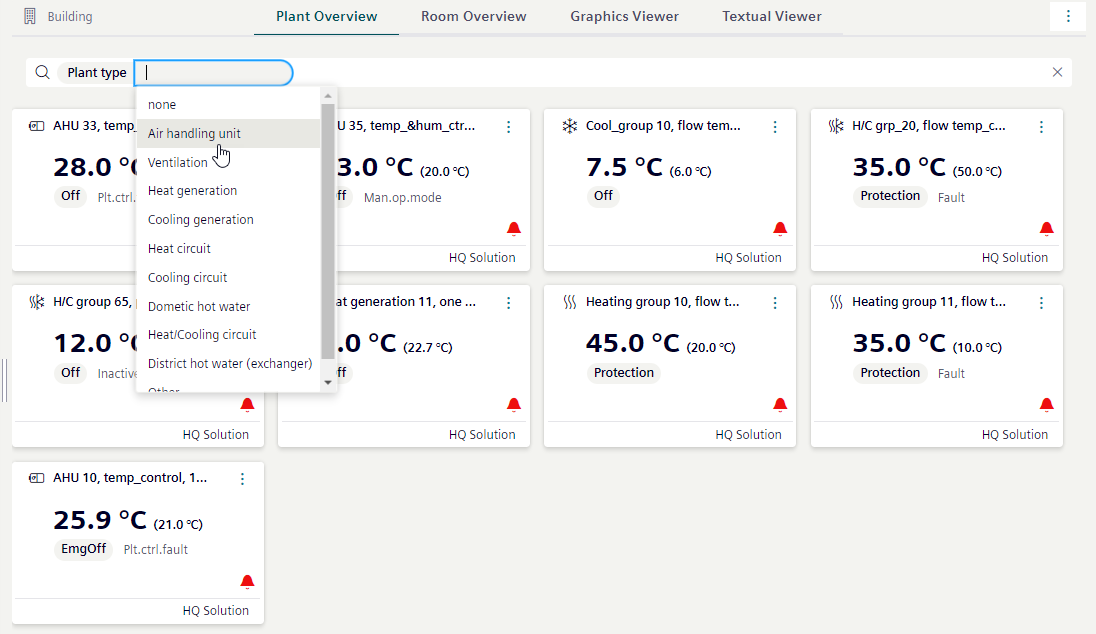
Task: Select Air handling unit from dropdown list
Action: point(195,133)
